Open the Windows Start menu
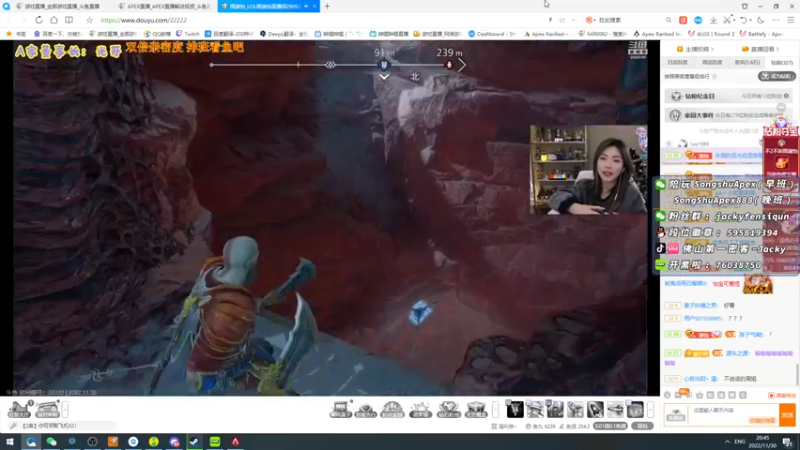This screenshot has width=800, height=450. [10, 441]
